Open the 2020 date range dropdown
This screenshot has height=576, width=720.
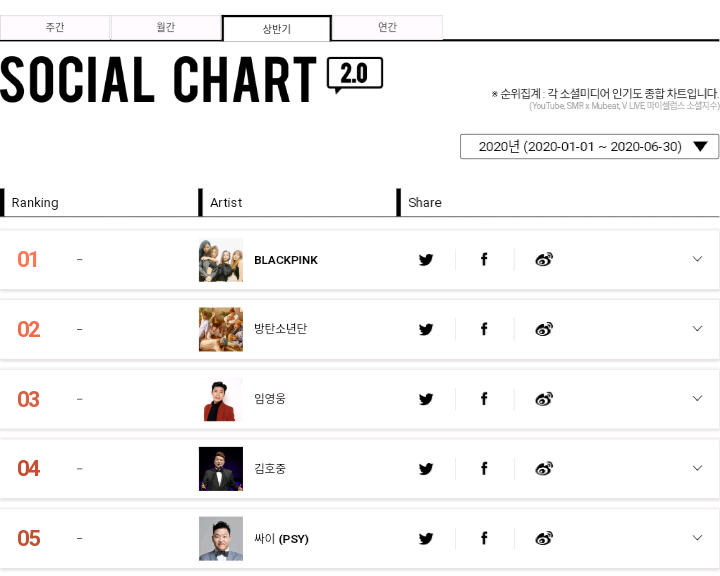click(x=589, y=147)
